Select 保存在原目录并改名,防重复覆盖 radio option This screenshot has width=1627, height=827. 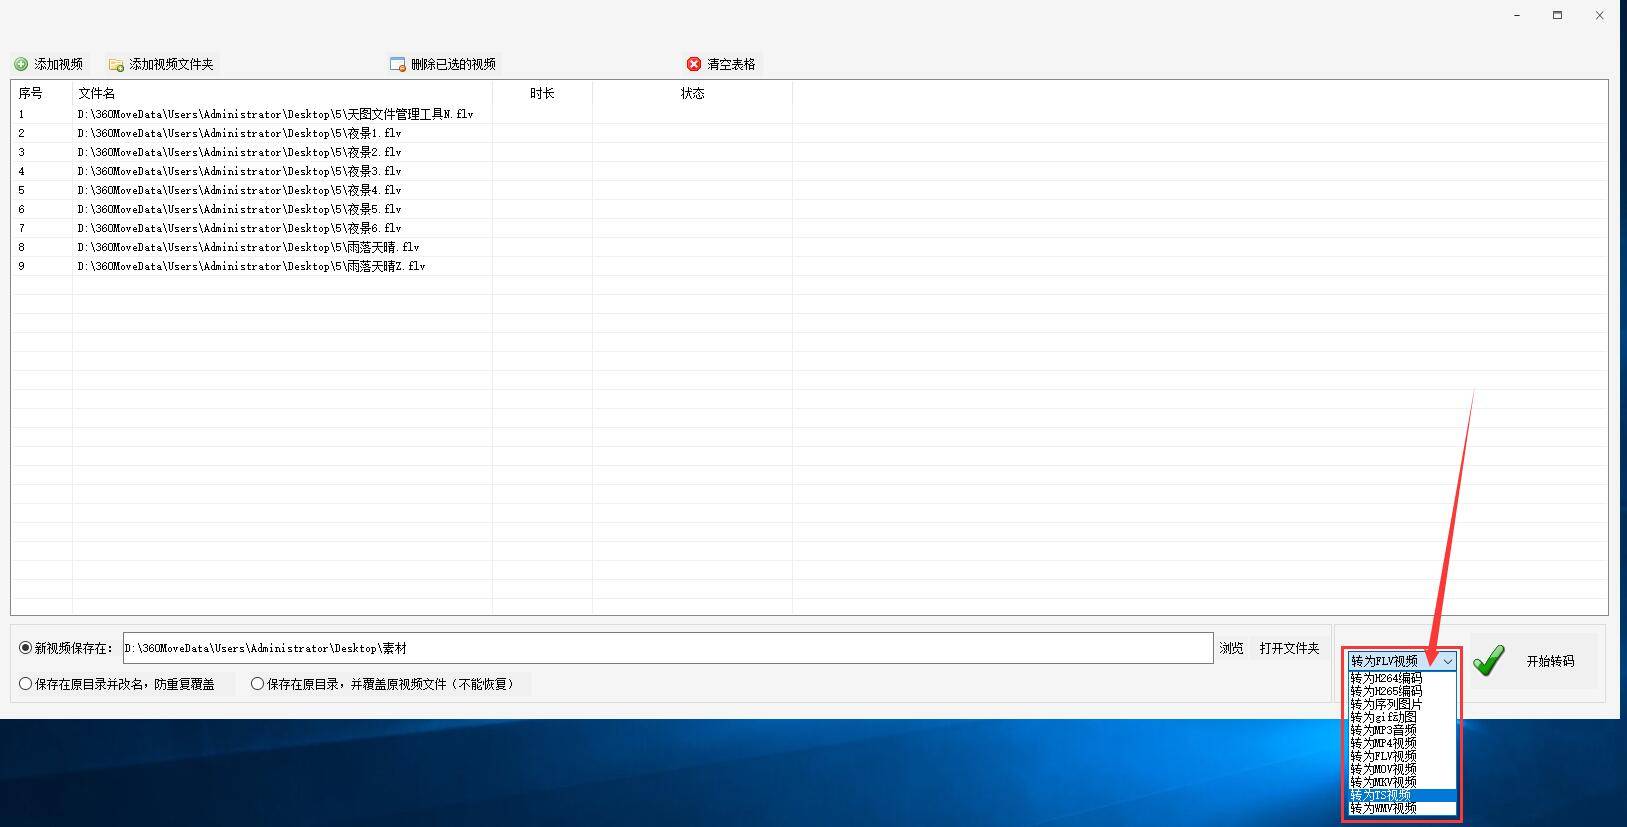coord(26,684)
